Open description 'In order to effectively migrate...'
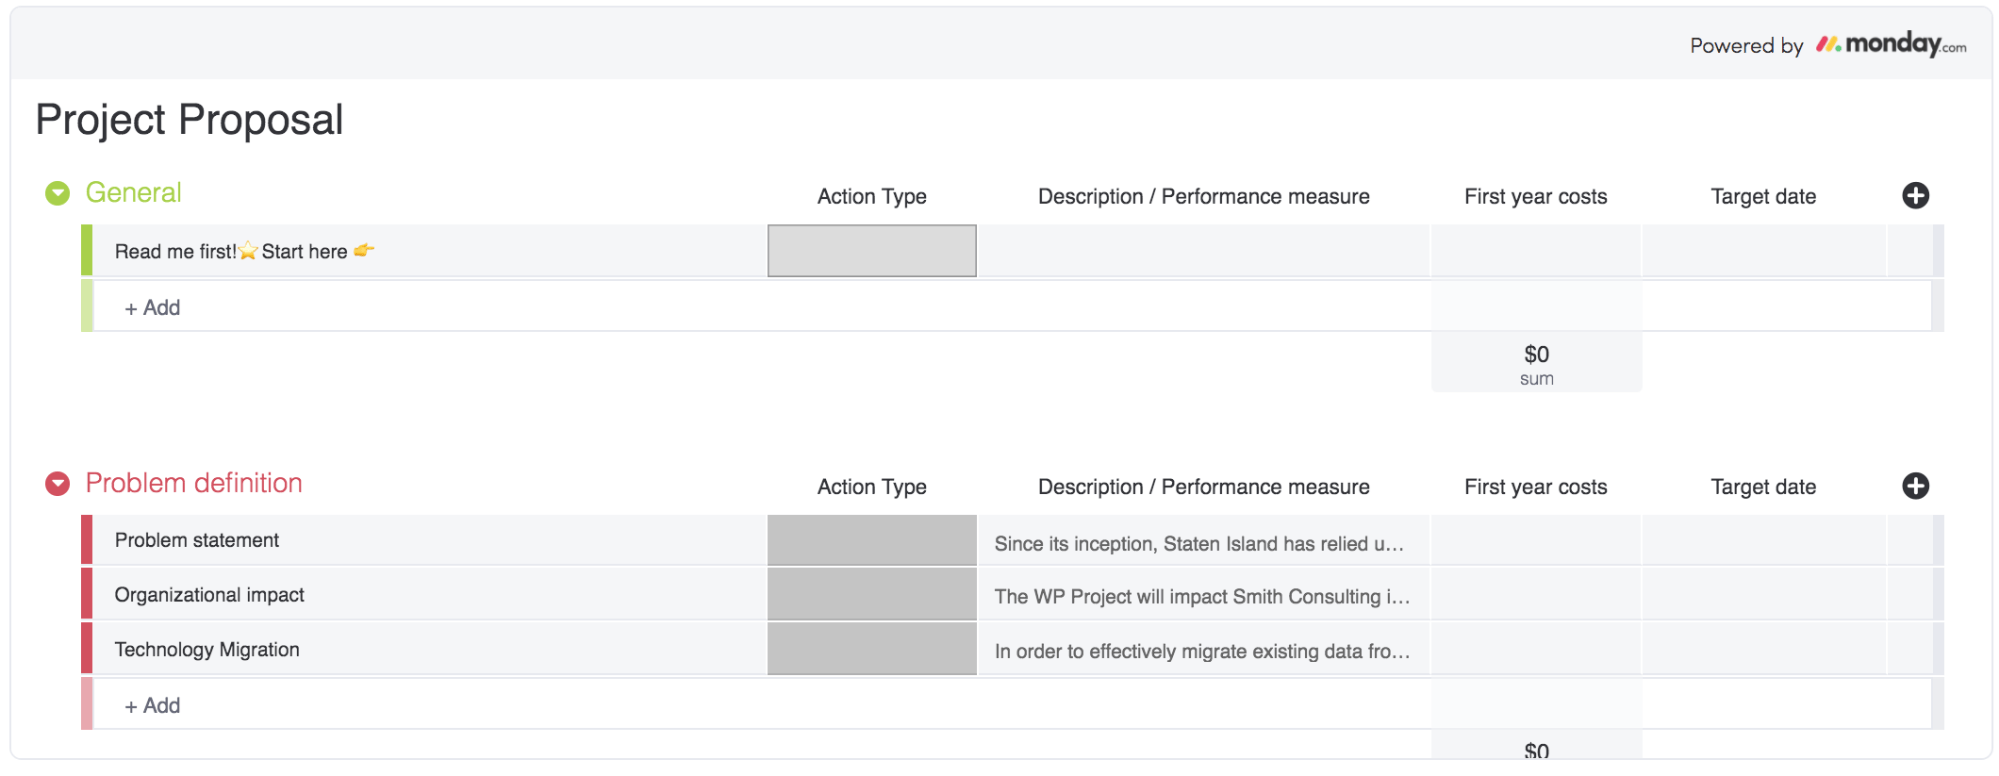Image resolution: width=1999 pixels, height=776 pixels. (x=1202, y=651)
